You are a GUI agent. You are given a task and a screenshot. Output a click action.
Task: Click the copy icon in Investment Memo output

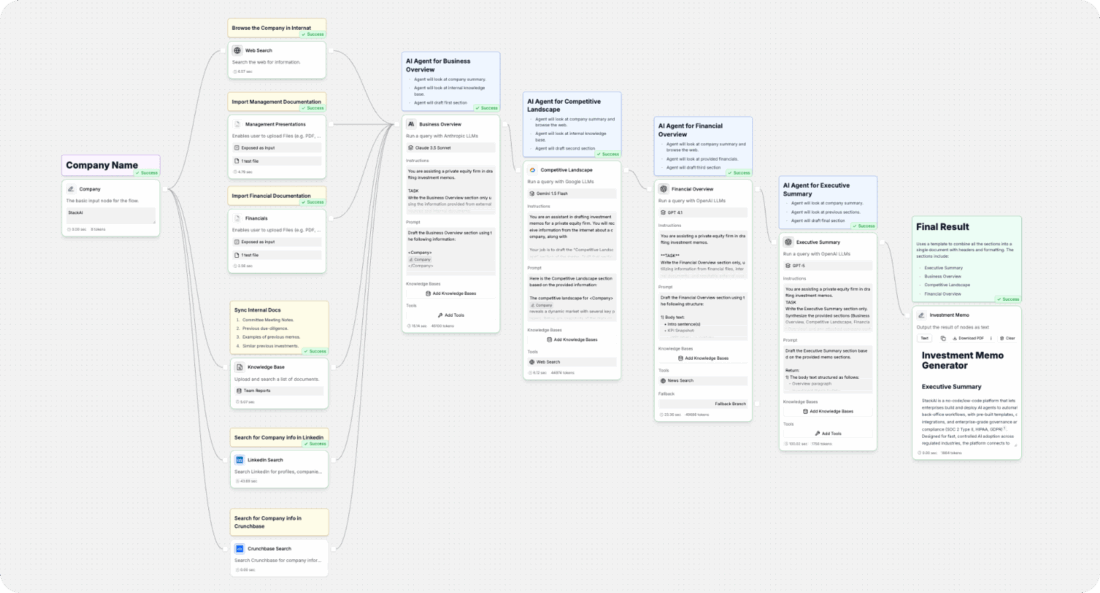pos(943,338)
